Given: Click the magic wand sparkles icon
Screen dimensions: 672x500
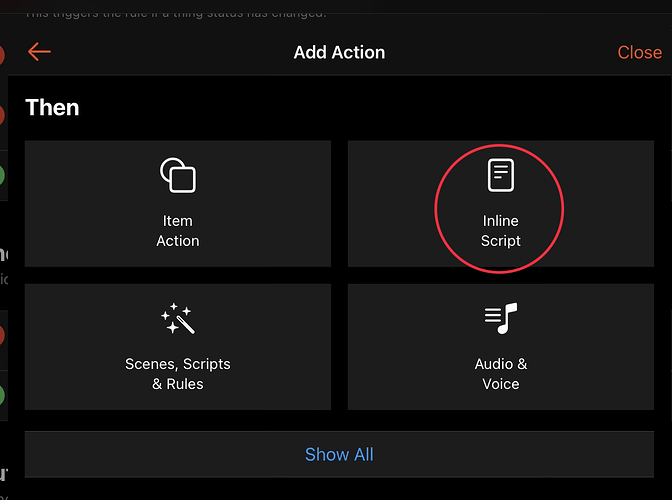Looking at the screenshot, I should pyautogui.click(x=178, y=319).
